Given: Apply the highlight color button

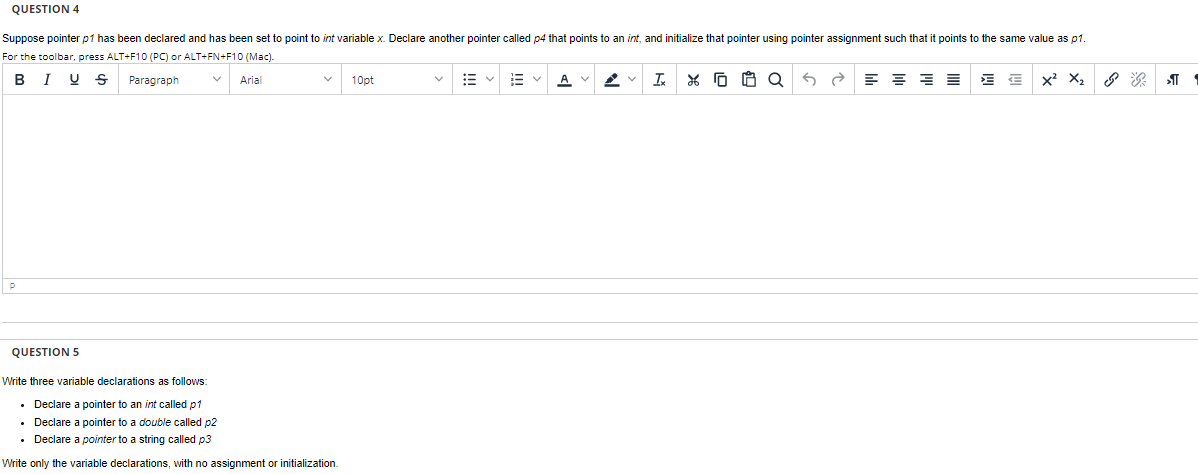Looking at the screenshot, I should 612,80.
